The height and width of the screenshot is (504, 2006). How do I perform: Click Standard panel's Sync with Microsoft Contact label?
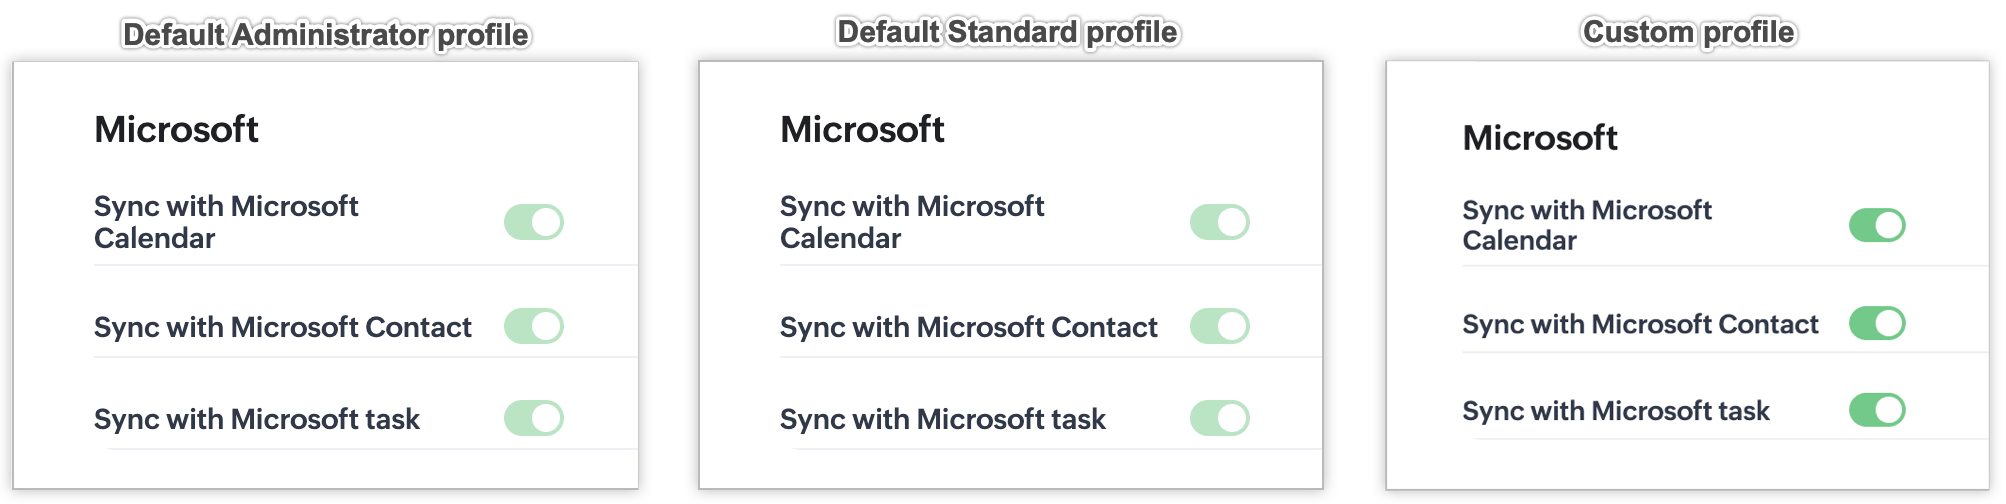click(968, 327)
